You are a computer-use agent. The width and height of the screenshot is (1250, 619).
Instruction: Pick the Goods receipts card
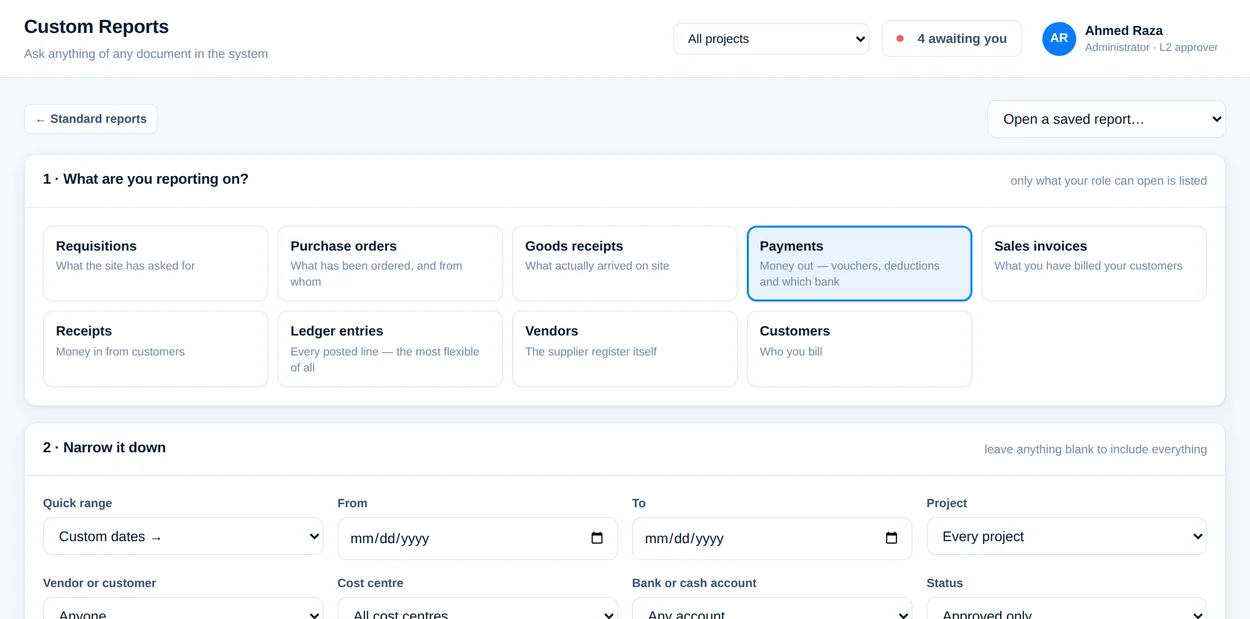[x=625, y=263]
